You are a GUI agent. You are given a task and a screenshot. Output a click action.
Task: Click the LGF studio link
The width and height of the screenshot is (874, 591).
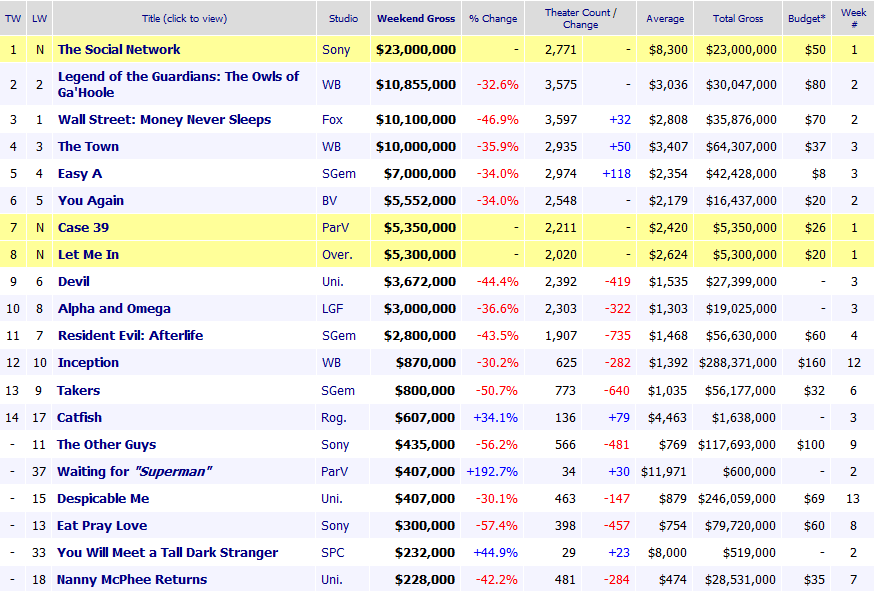(333, 309)
